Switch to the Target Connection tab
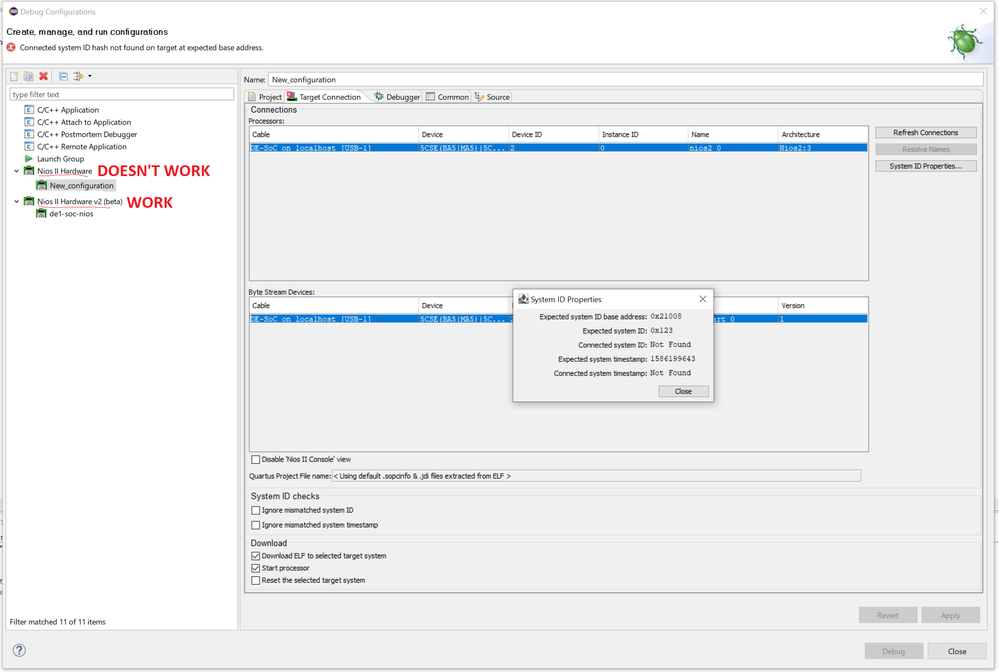 (x=324, y=97)
